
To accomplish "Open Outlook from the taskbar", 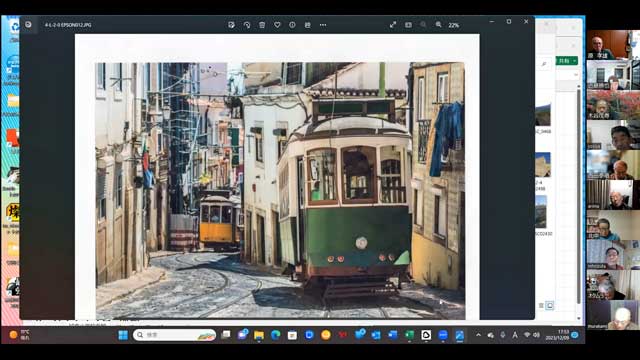I will tap(376, 335).
